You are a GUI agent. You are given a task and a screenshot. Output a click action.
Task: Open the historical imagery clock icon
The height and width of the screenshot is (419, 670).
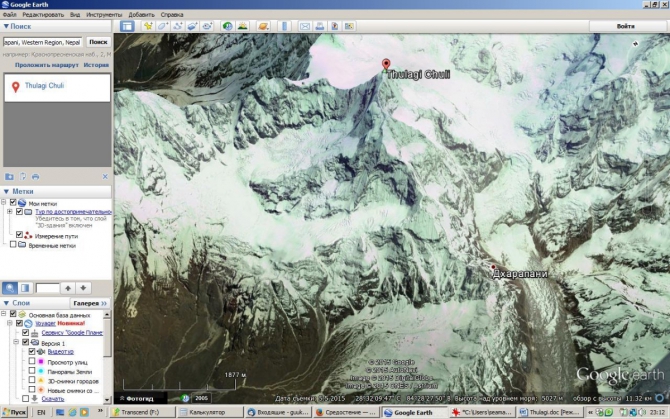[x=228, y=26]
